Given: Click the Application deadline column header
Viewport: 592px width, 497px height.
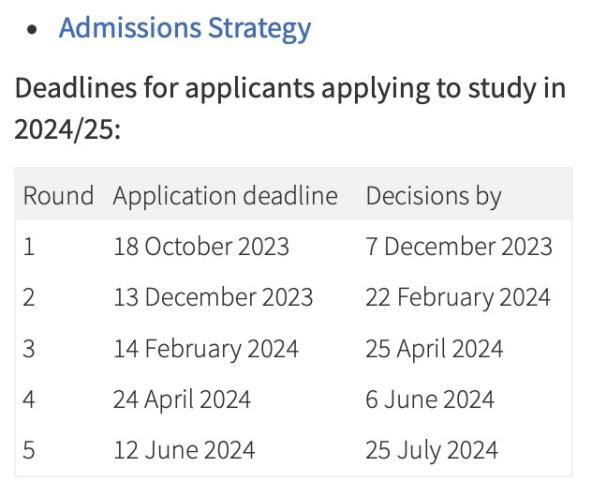Looking at the screenshot, I should click(x=225, y=196).
